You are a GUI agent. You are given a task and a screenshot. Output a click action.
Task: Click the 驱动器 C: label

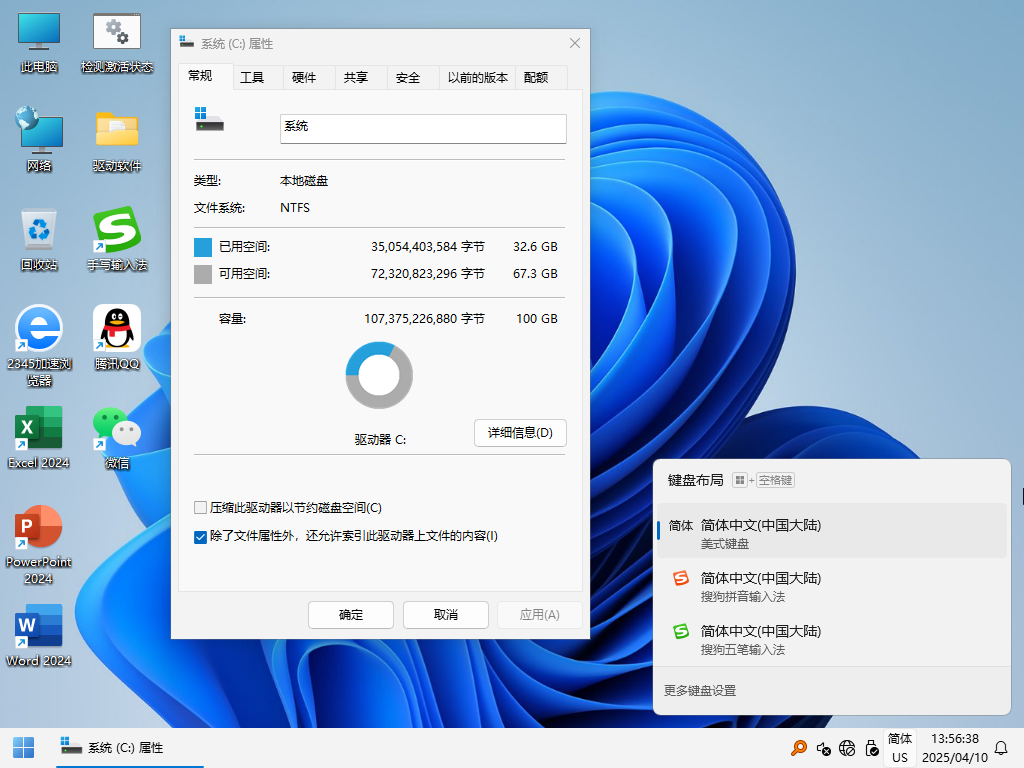pyautogui.click(x=380, y=440)
